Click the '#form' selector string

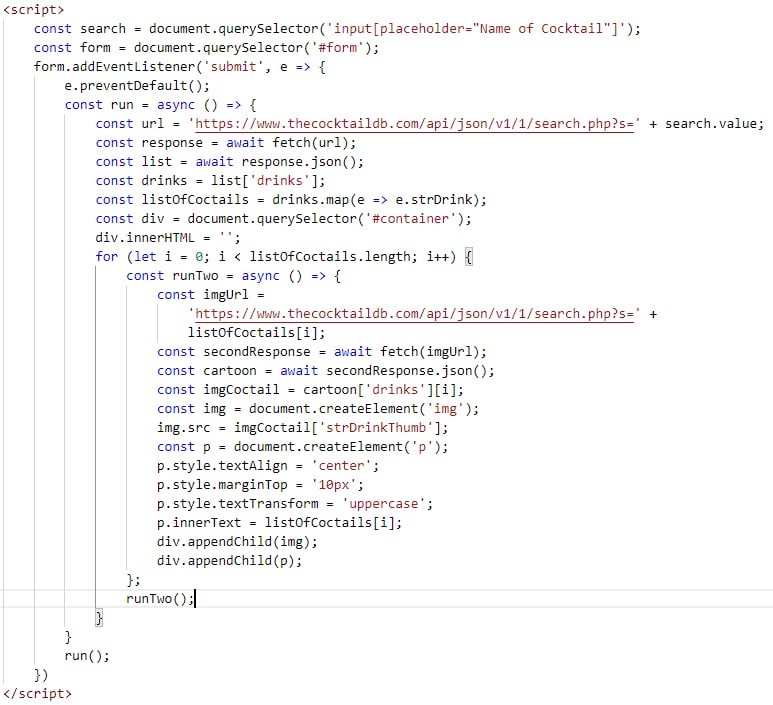tap(338, 48)
